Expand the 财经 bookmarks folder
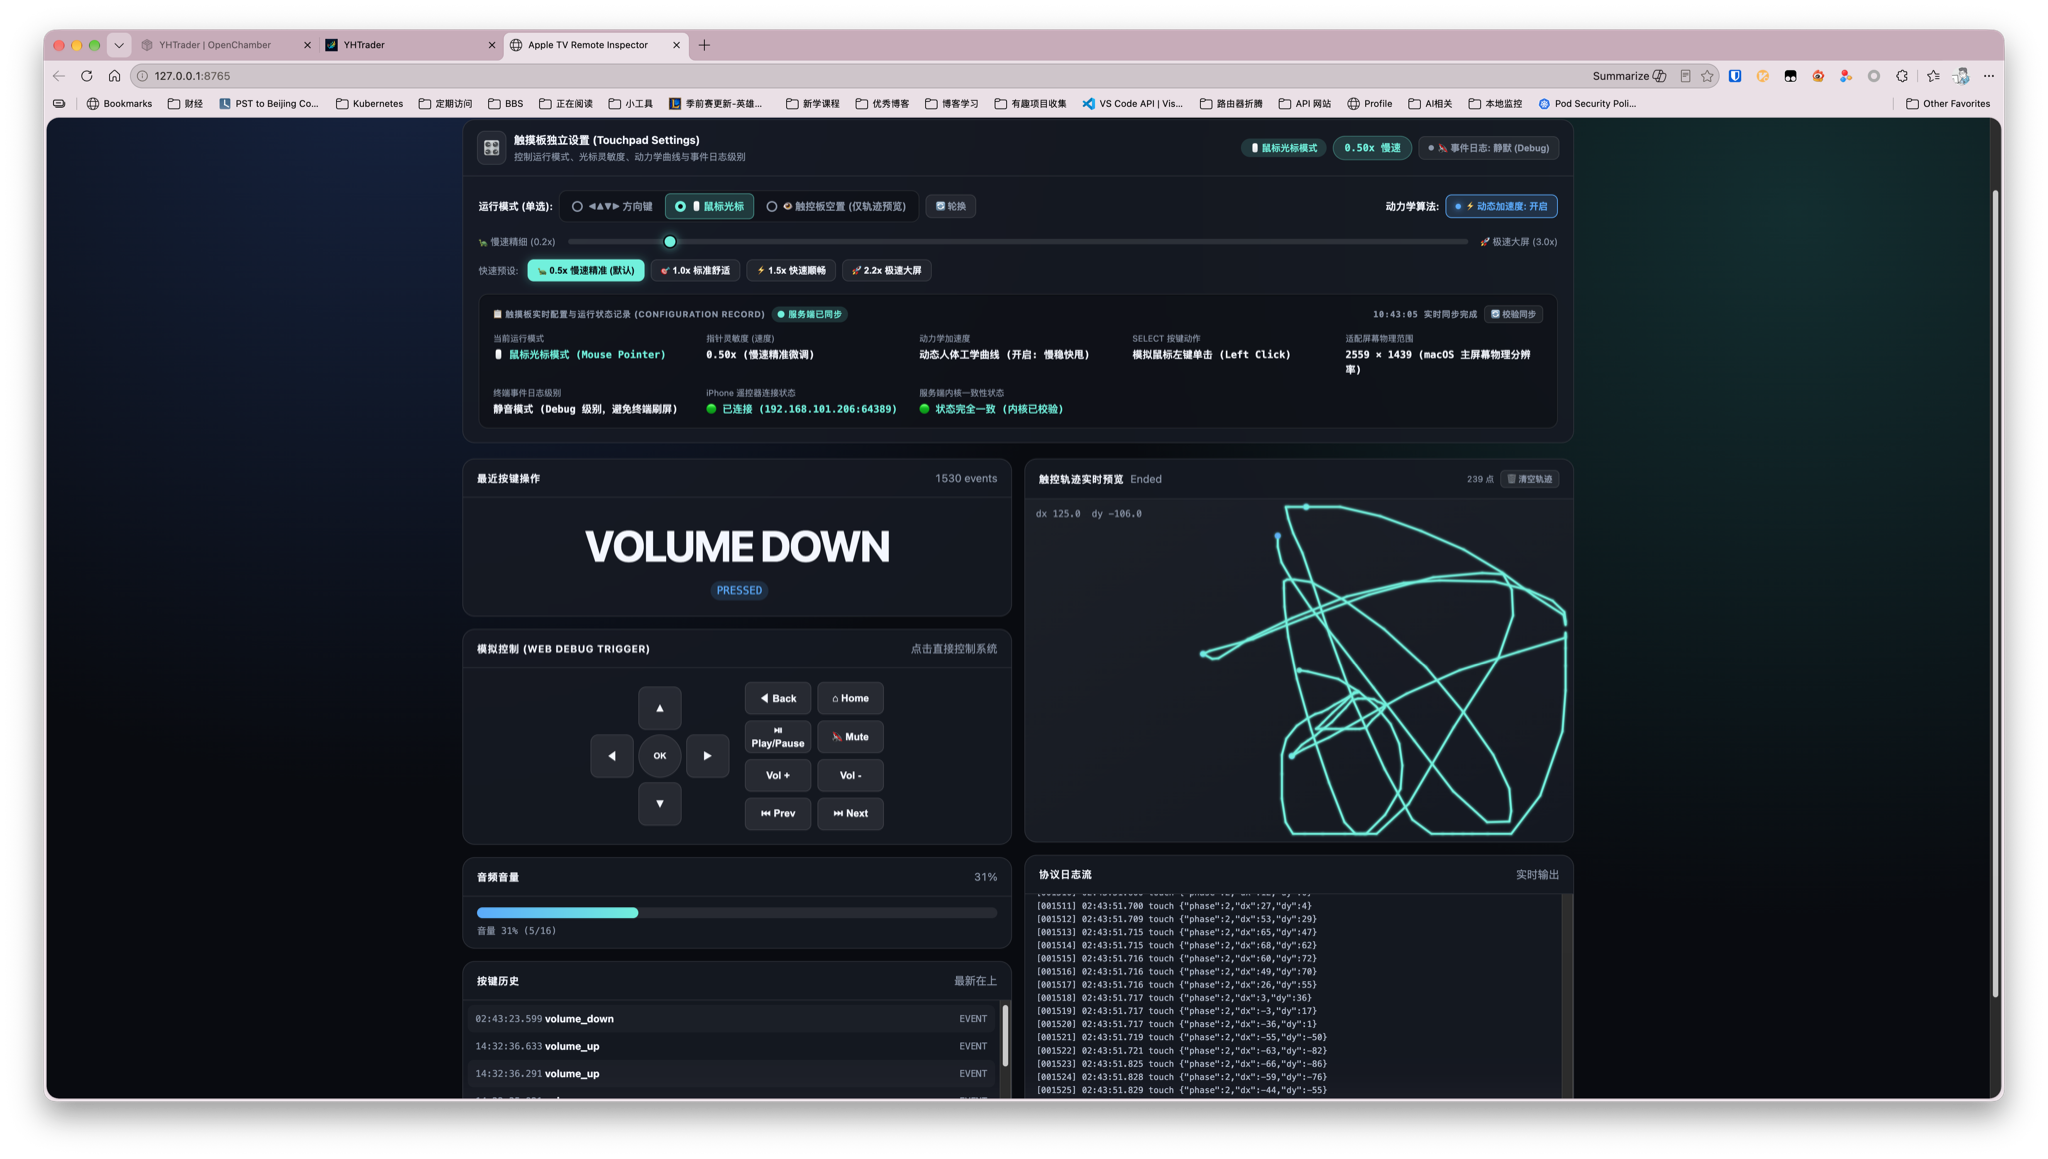 coord(185,103)
